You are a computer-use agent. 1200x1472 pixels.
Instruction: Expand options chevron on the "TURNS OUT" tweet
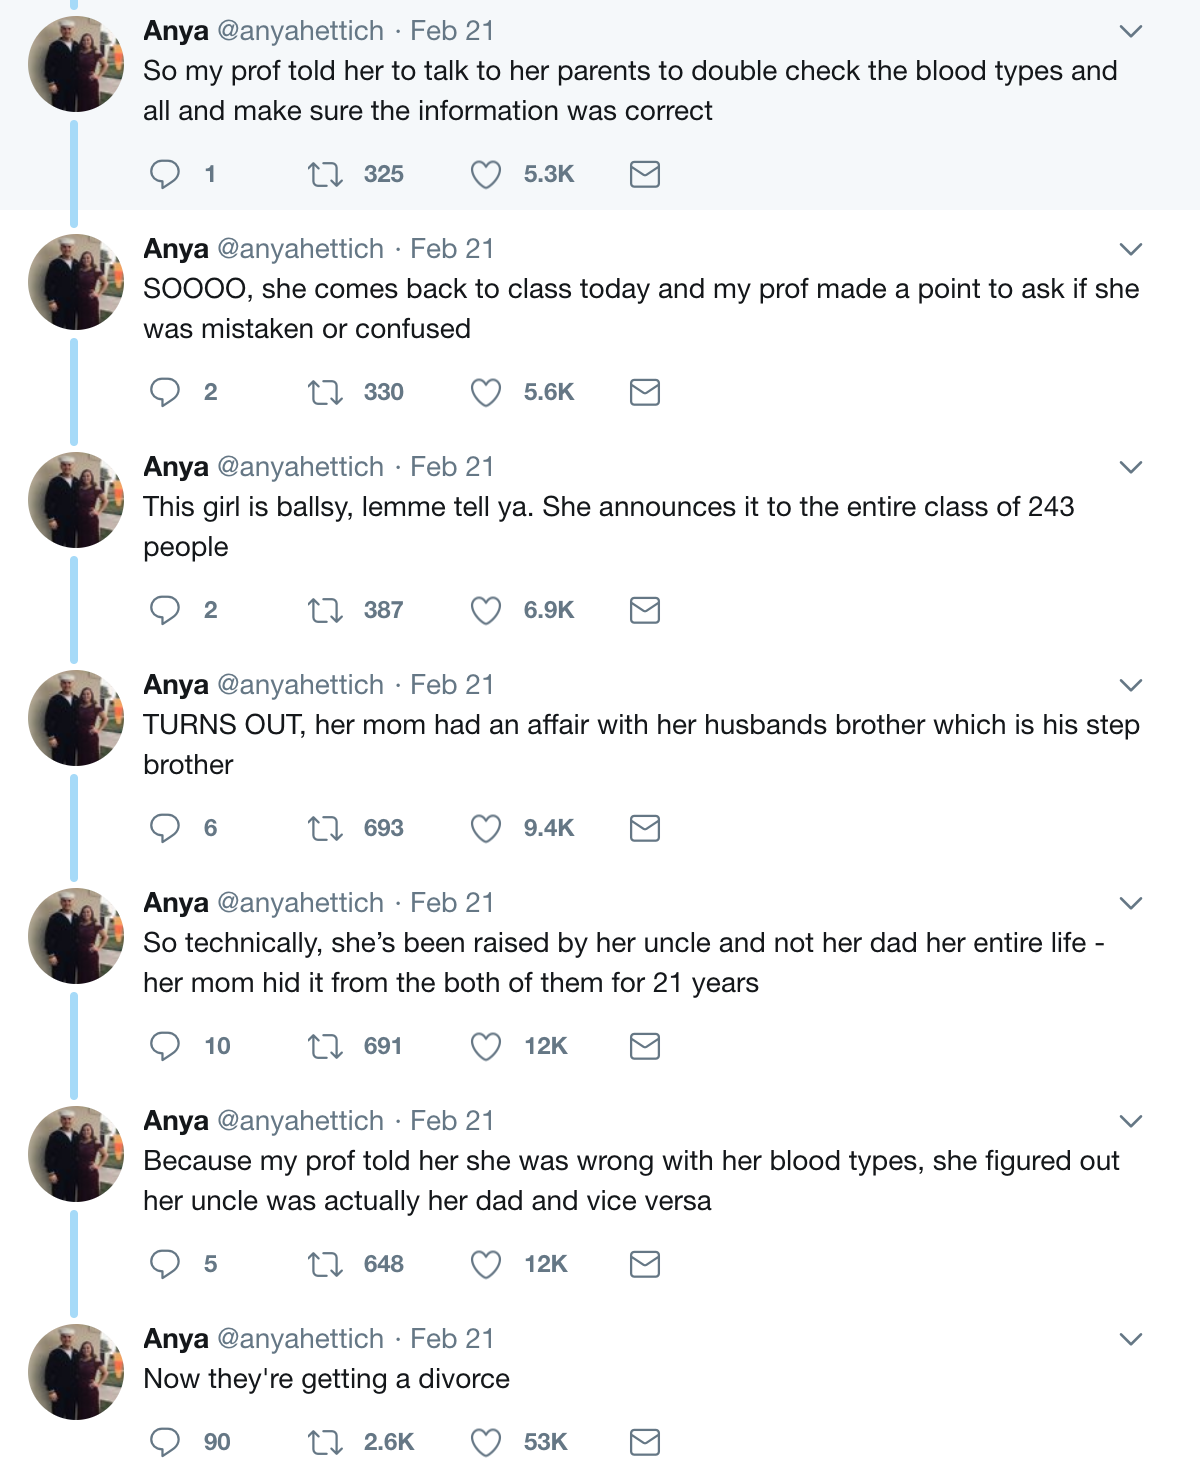(x=1130, y=686)
